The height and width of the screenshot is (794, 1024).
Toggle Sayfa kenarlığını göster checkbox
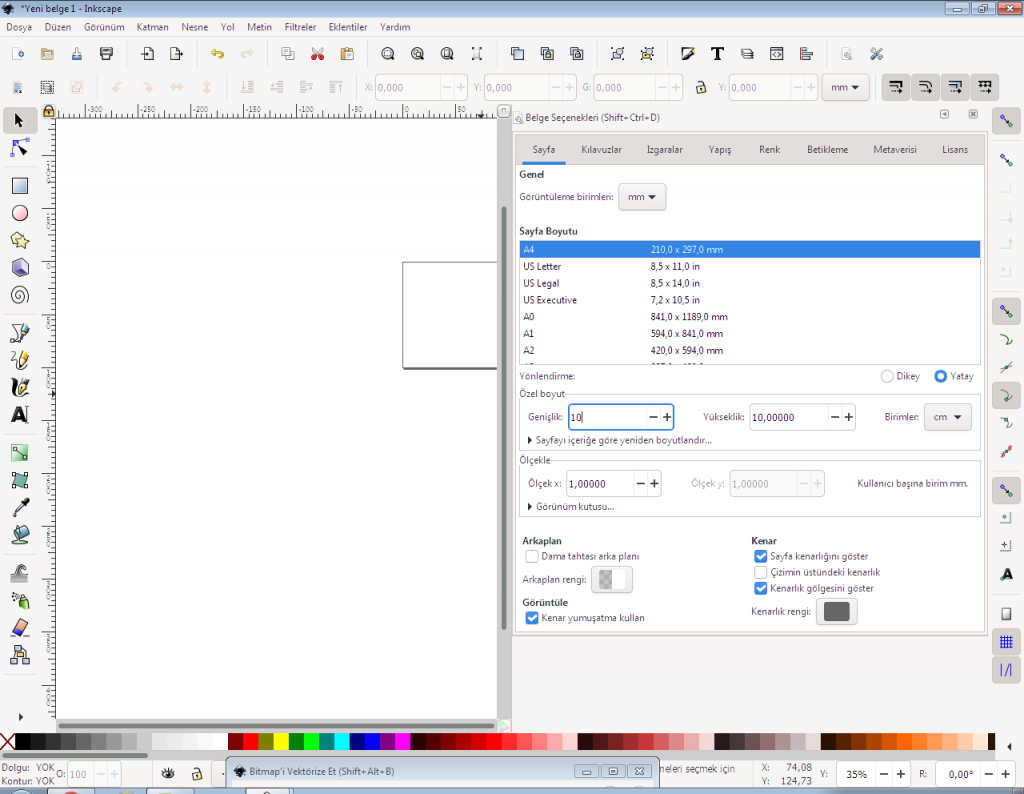(x=761, y=556)
